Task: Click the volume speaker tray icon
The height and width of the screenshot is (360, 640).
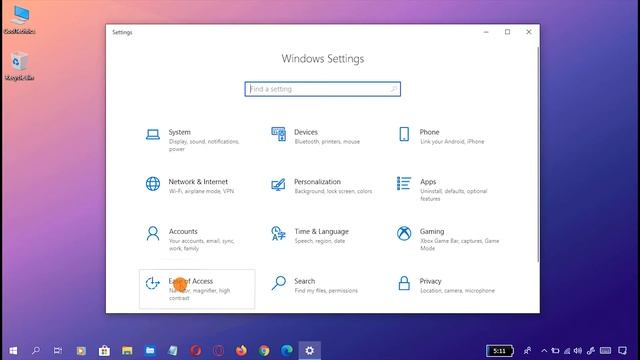Action: (x=578, y=351)
